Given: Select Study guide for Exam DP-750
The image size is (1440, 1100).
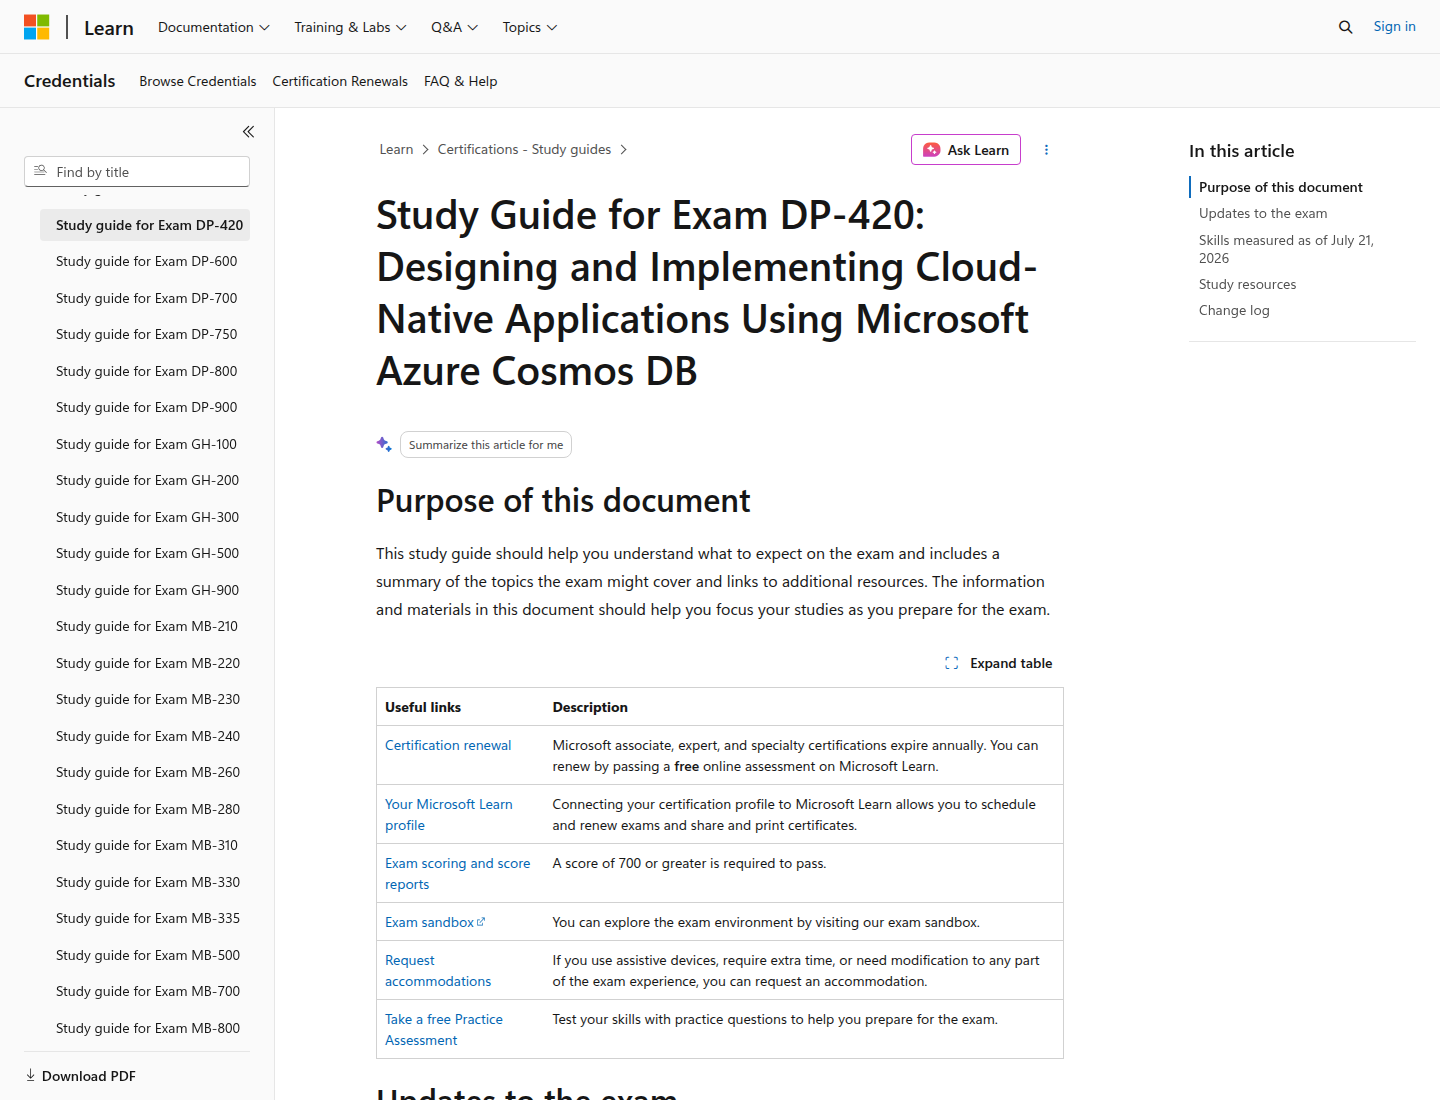Looking at the screenshot, I should (145, 334).
